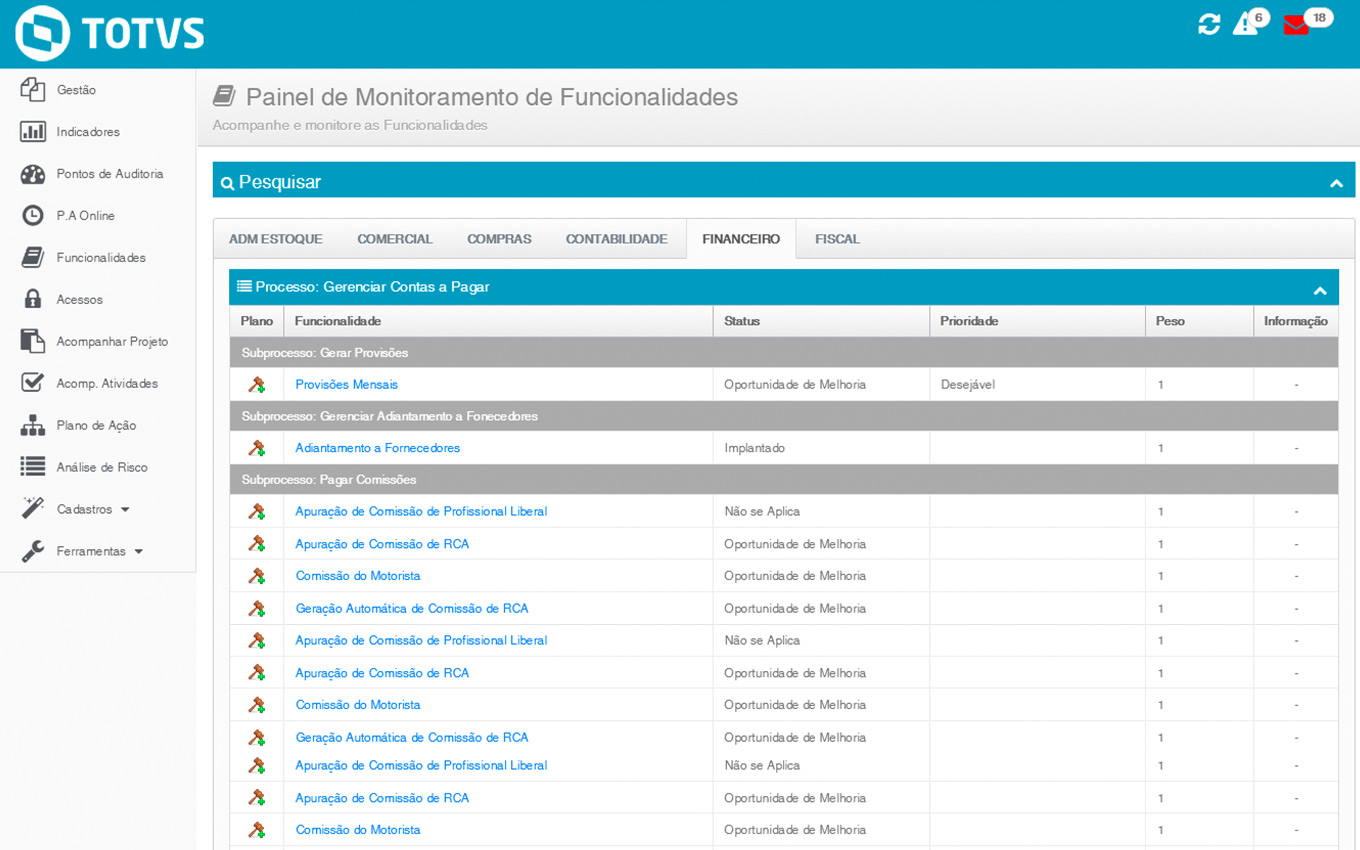This screenshot has height=850, width=1360.
Task: Open the Adiantamento a Fornecedores link
Action: coord(377,448)
